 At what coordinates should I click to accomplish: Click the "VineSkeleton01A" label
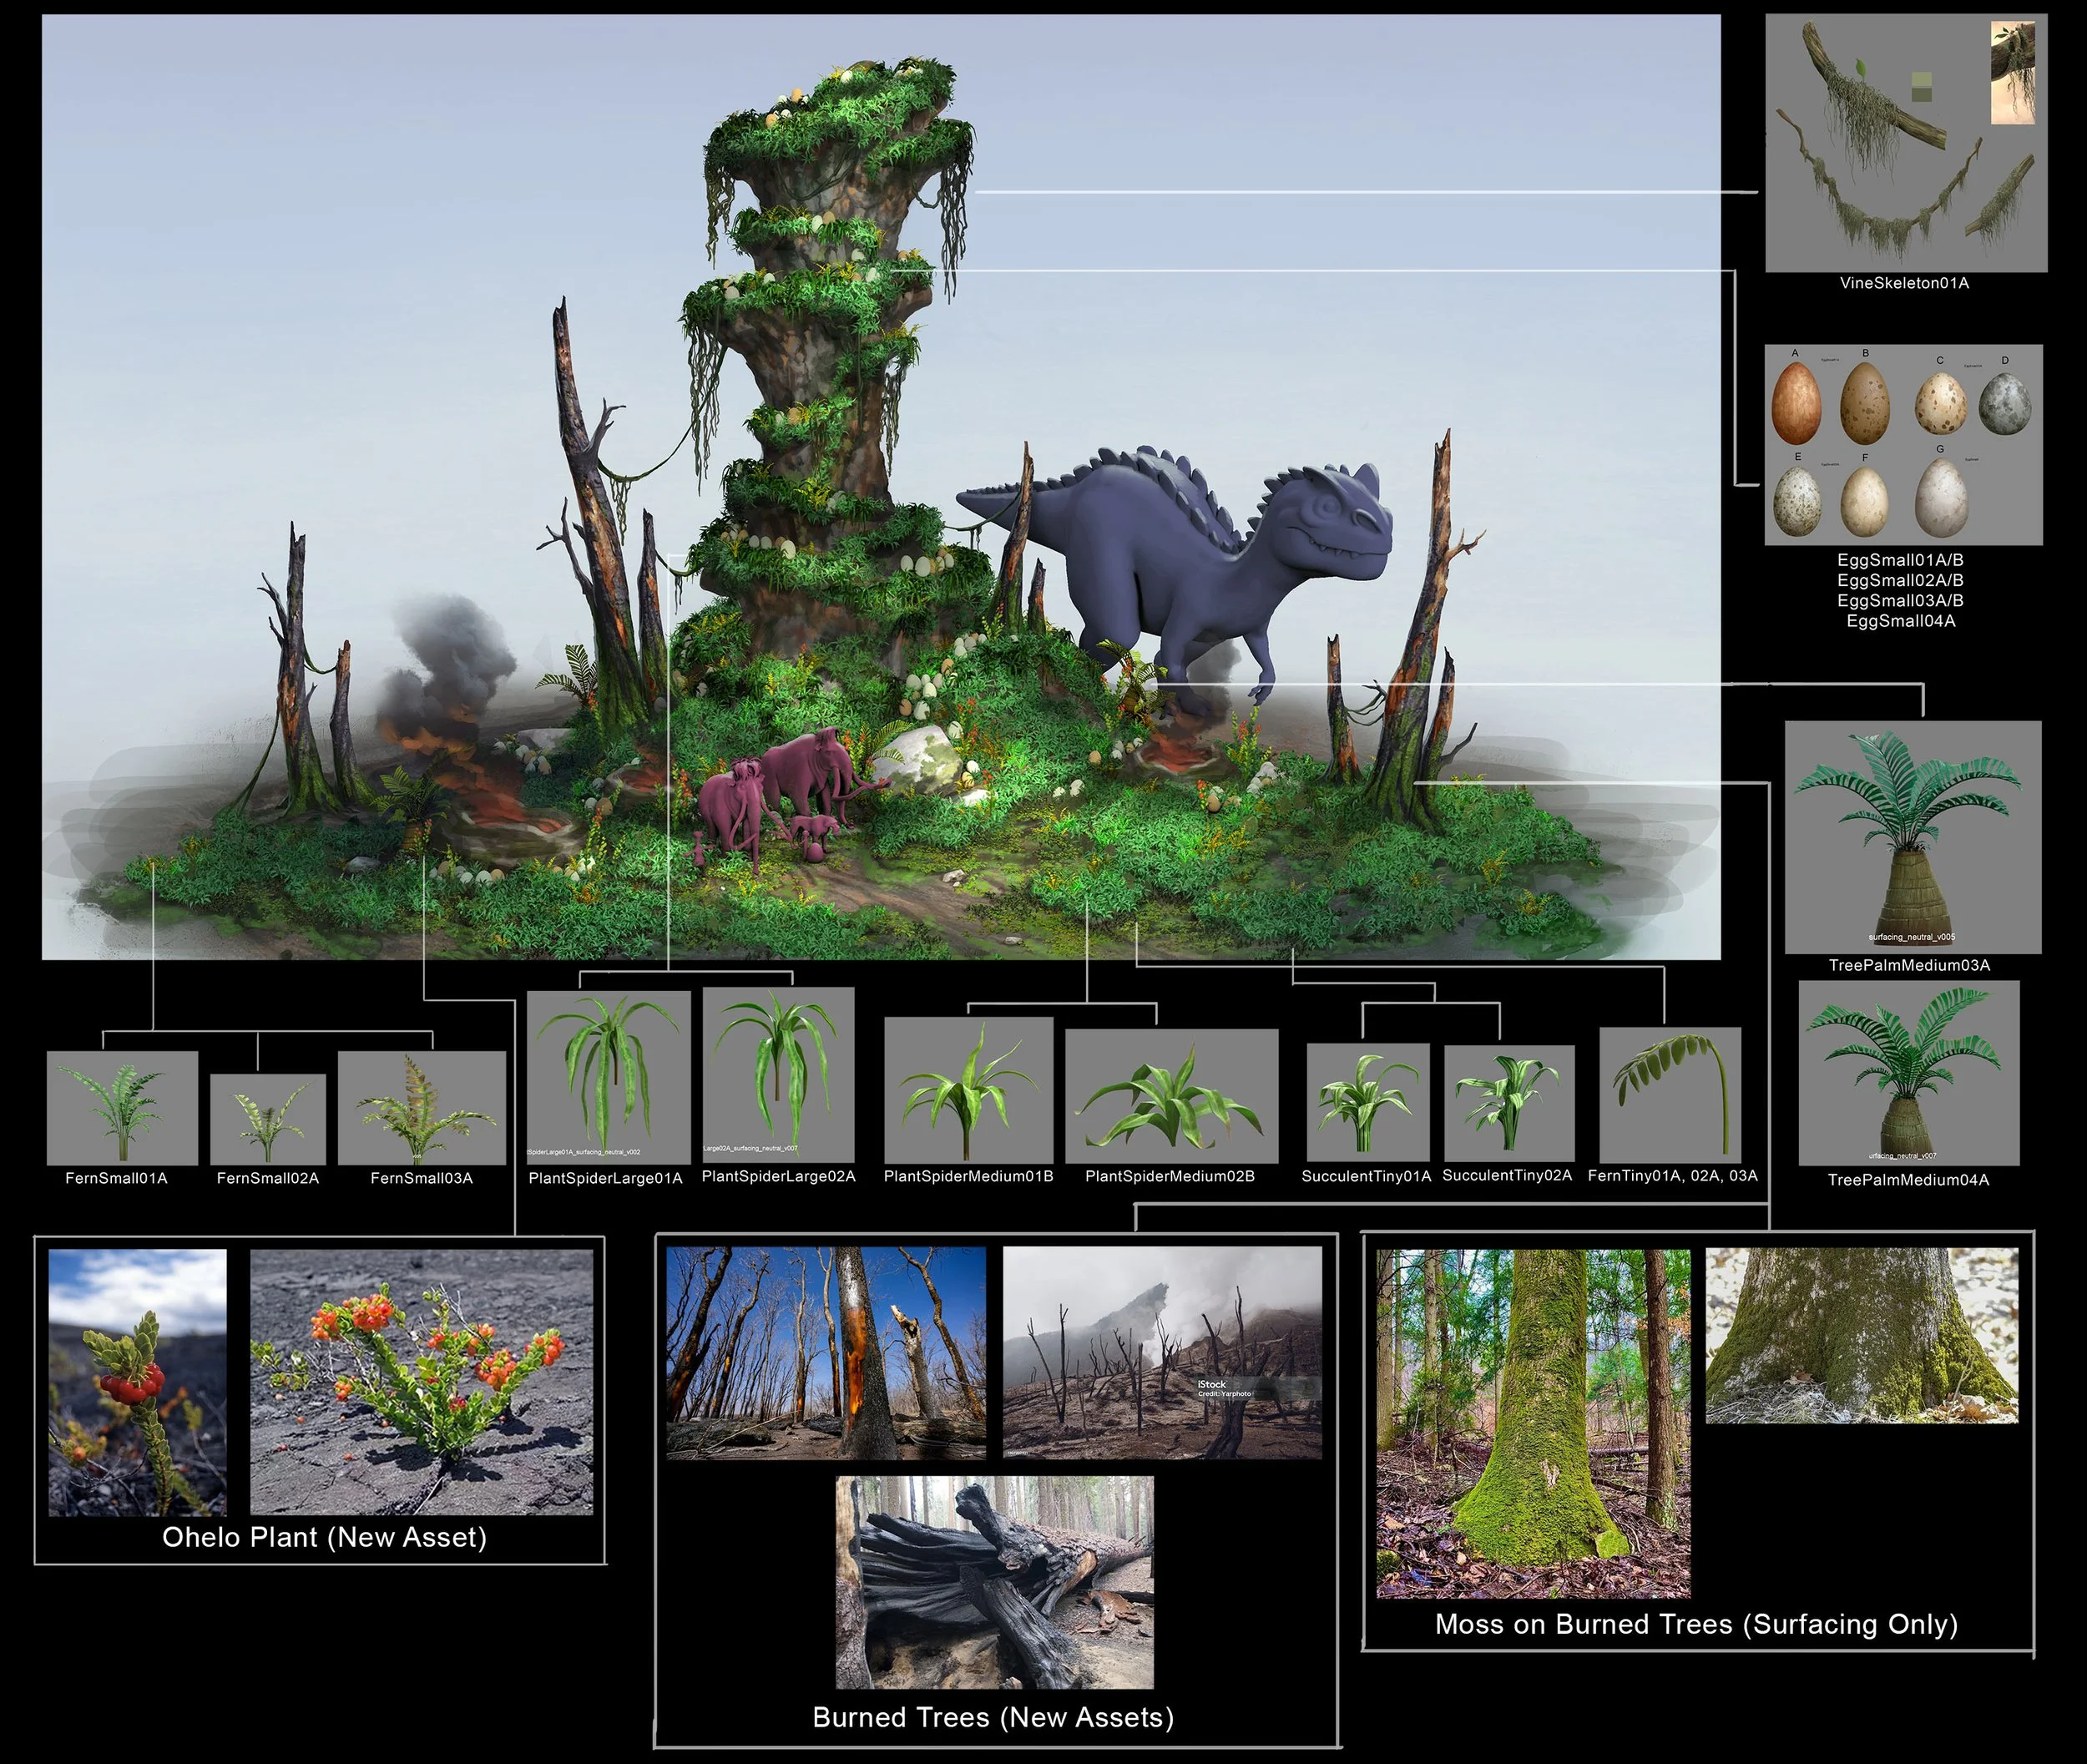(1904, 283)
